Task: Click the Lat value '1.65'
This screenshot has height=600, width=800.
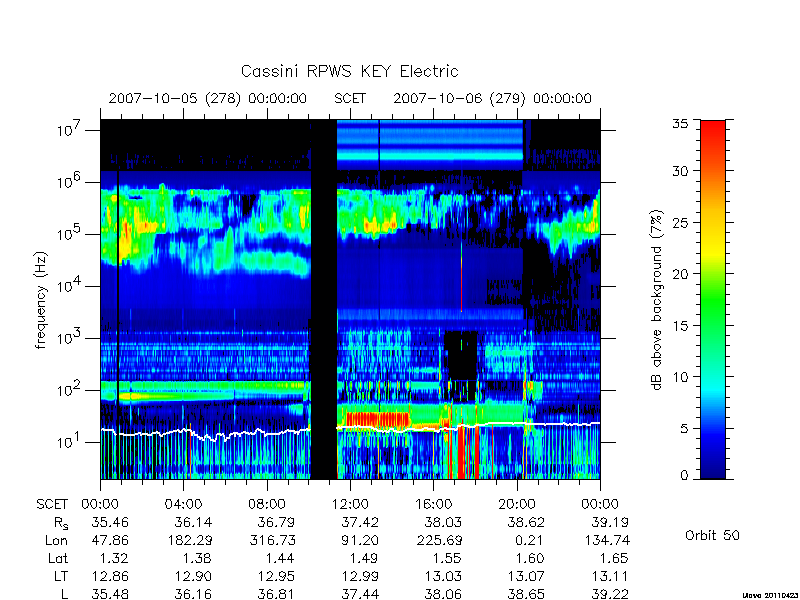Action: [x=614, y=559]
